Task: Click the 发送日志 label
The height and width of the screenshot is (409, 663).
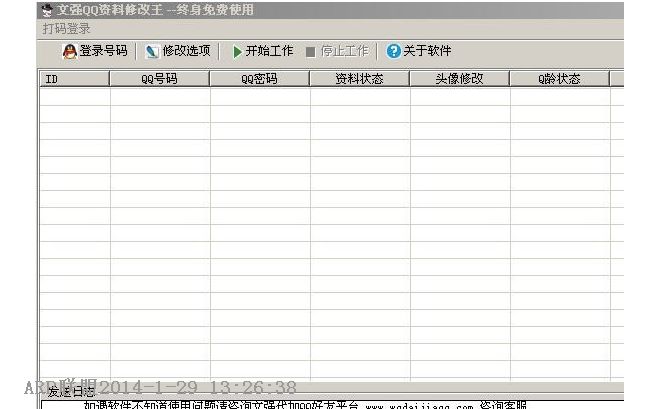Action: point(71,392)
